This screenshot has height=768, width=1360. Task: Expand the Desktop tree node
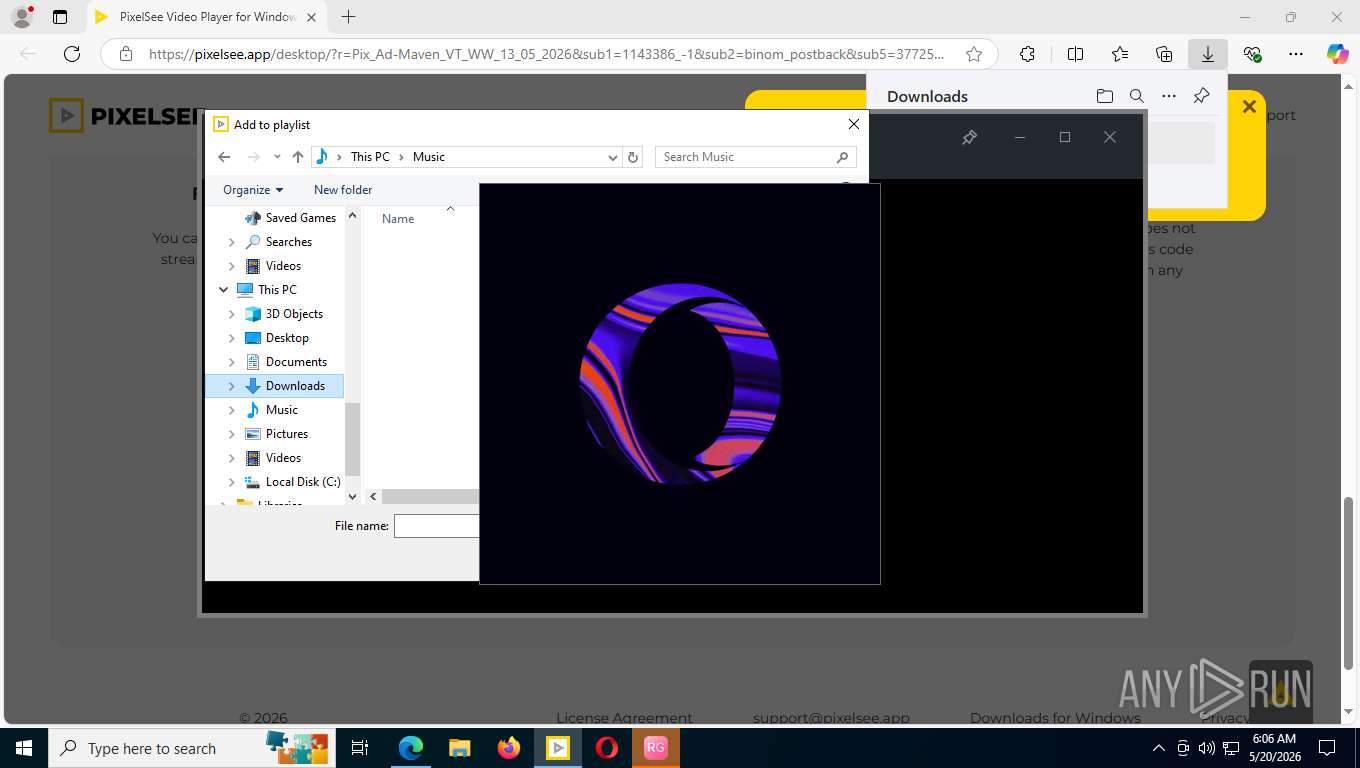(232, 338)
